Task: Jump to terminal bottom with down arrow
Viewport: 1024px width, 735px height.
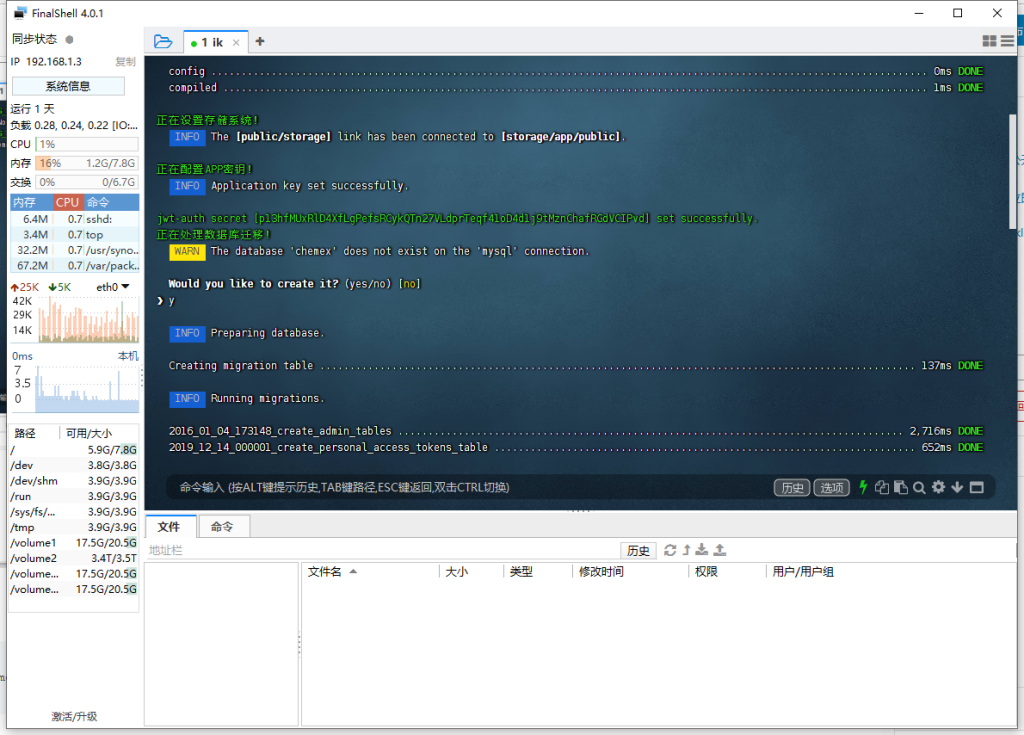Action: click(x=957, y=487)
